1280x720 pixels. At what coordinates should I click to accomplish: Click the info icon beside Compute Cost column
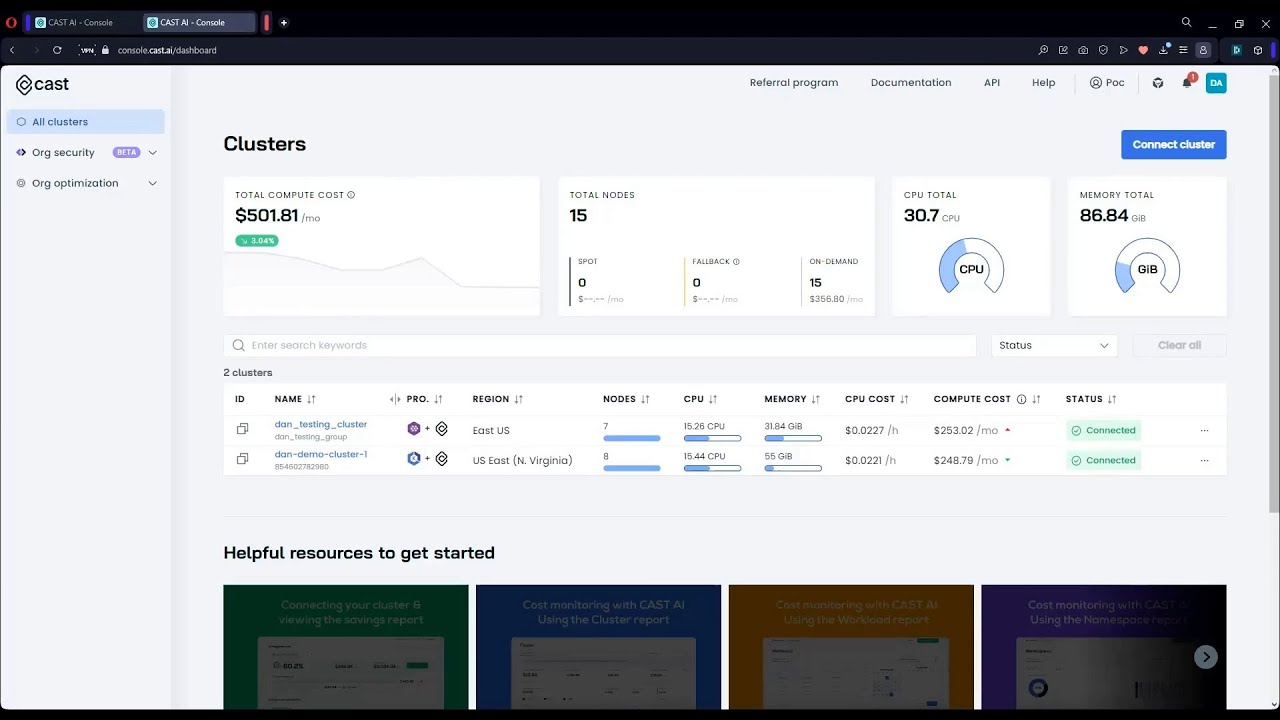(x=1021, y=399)
